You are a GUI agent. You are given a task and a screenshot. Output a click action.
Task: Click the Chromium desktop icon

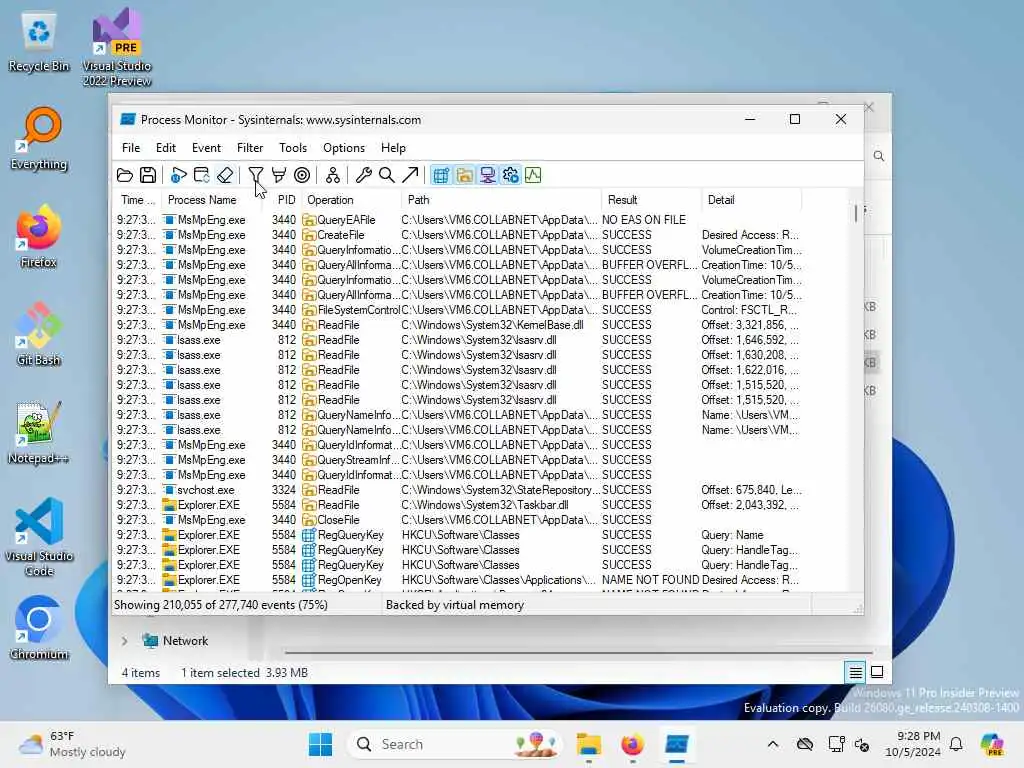pyautogui.click(x=39, y=628)
